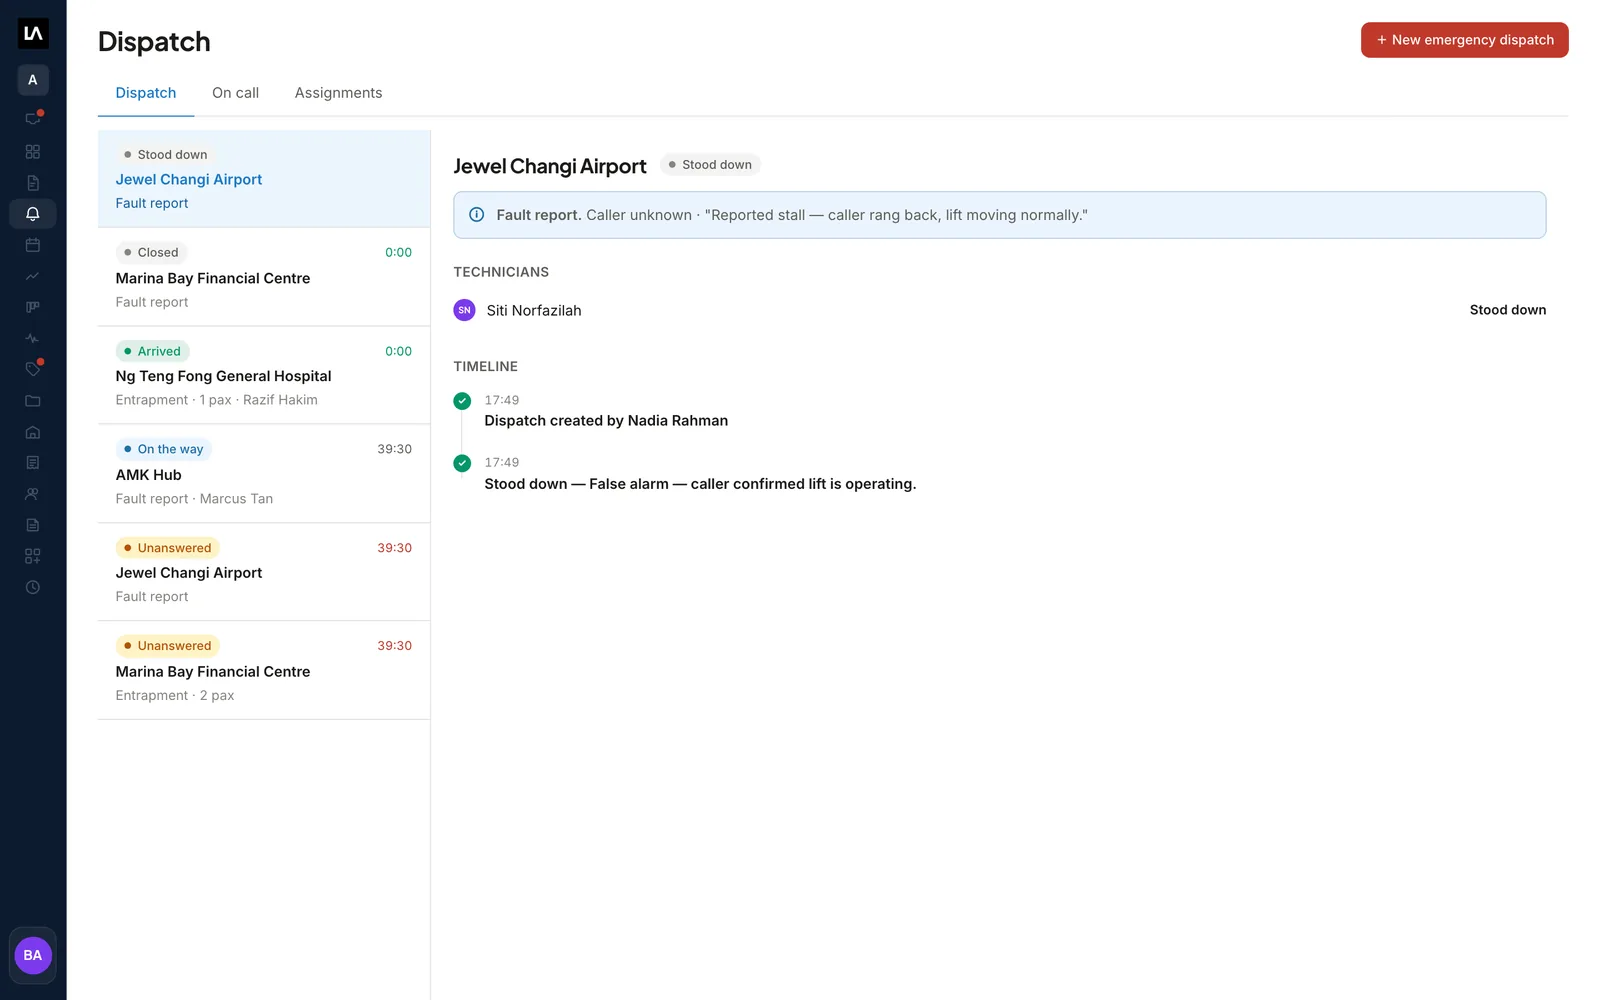1600x1000 pixels.
Task: Click the Stood down badge beside detail title
Action: (x=710, y=165)
